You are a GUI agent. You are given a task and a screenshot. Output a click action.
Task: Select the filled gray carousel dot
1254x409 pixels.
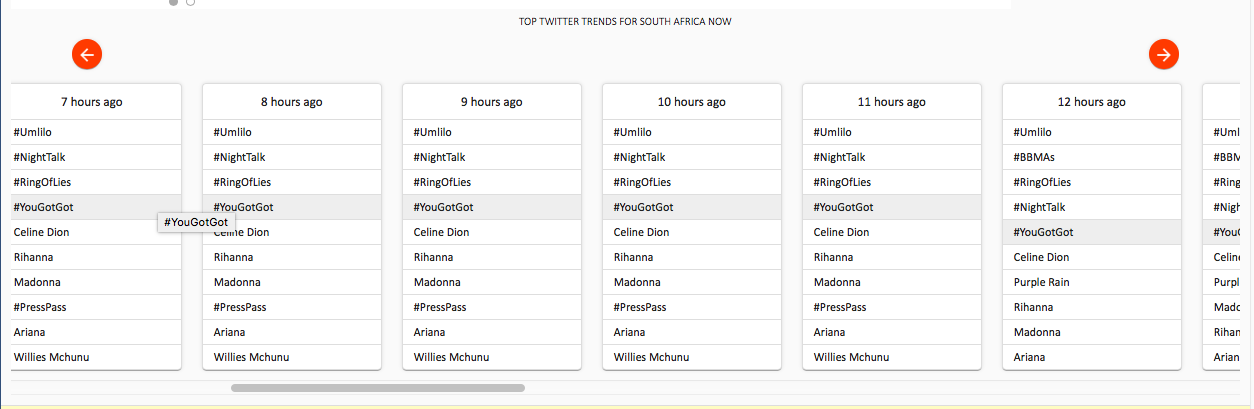[174, 2]
